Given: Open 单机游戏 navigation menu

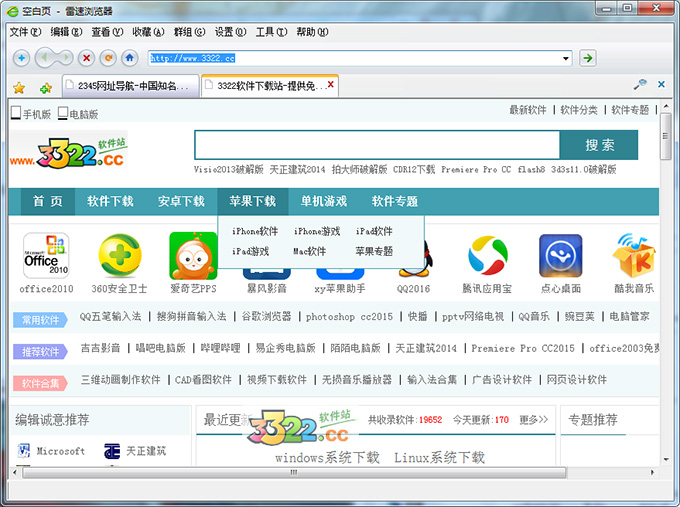Looking at the screenshot, I should [324, 201].
